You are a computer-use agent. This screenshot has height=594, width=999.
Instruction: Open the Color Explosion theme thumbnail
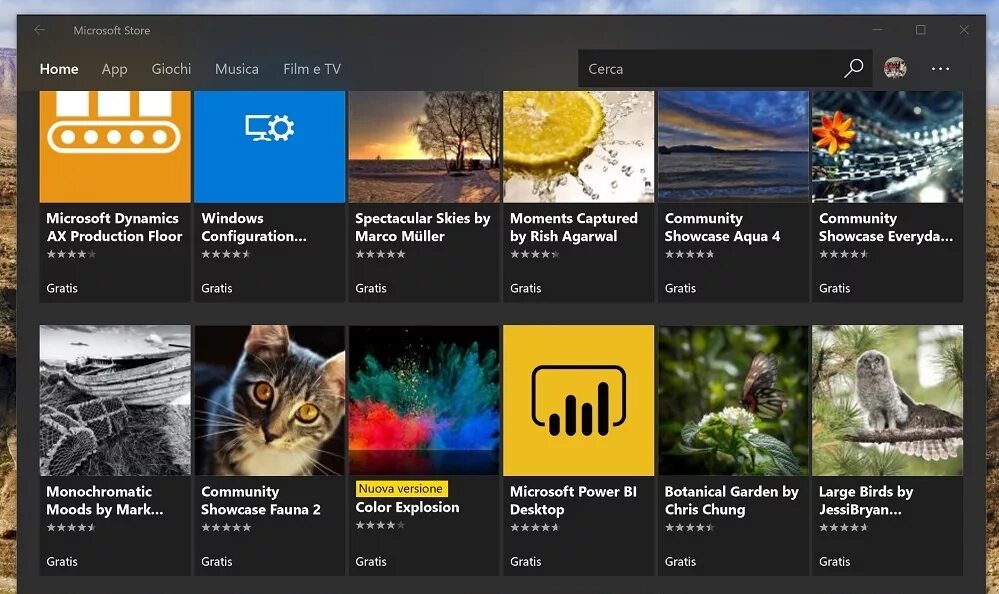point(423,400)
